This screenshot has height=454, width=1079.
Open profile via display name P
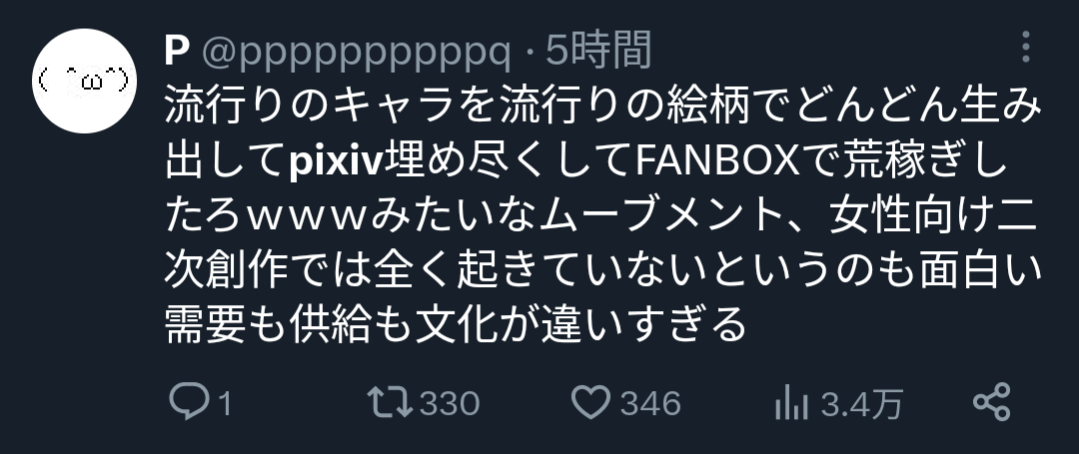(x=177, y=52)
